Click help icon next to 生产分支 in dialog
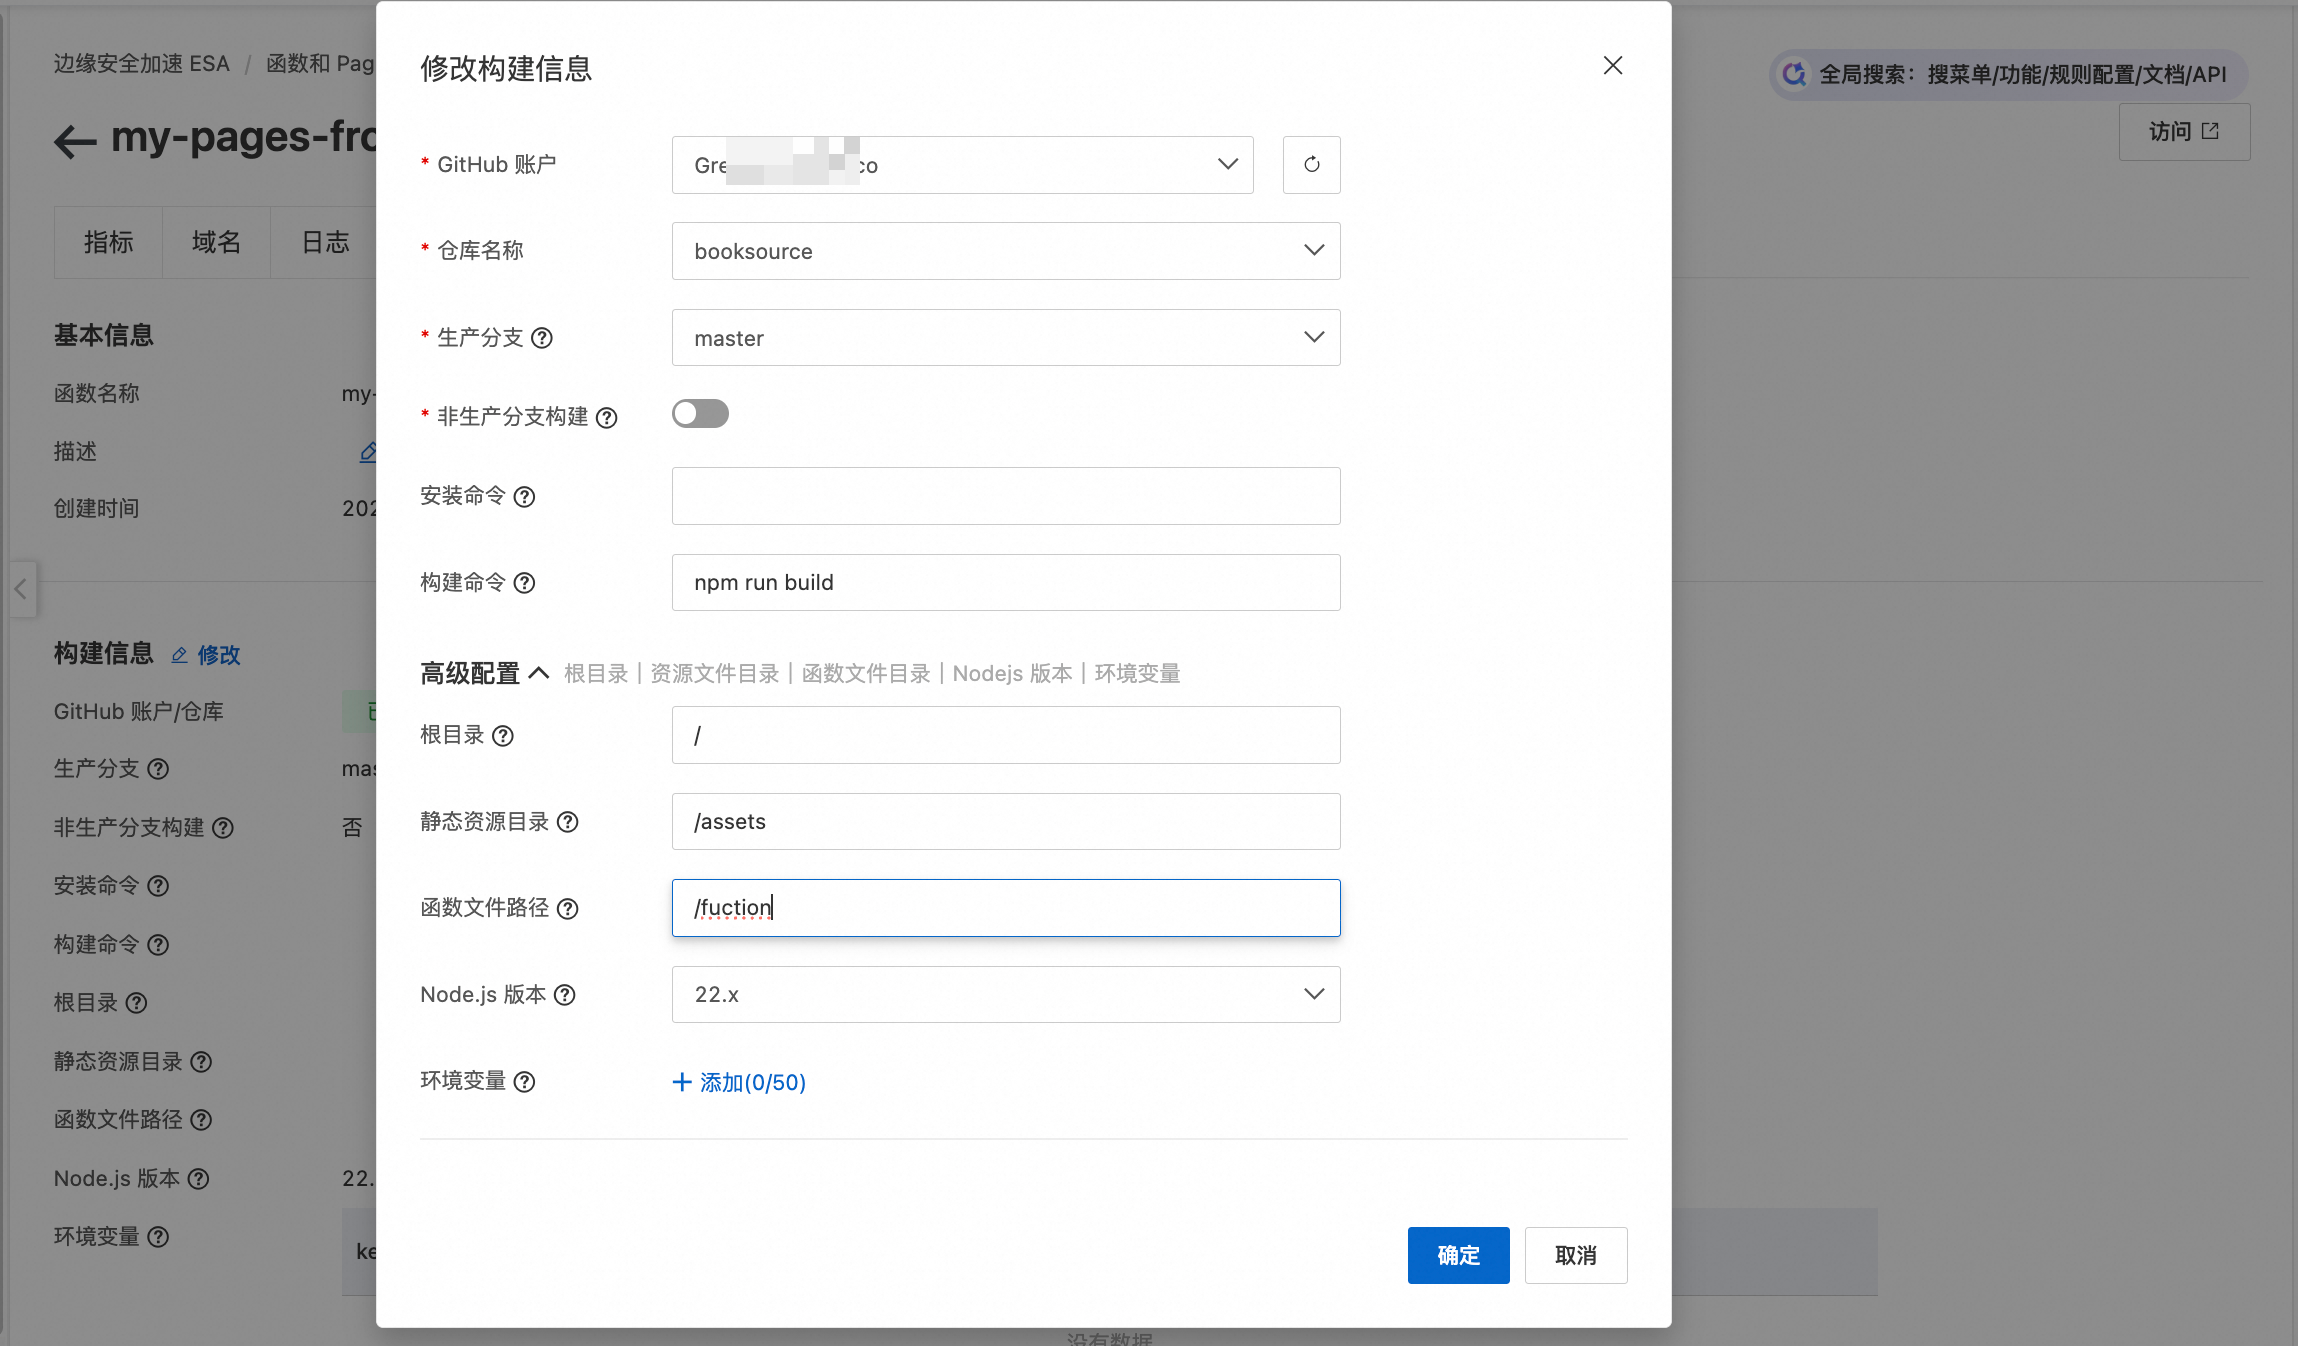 point(542,338)
